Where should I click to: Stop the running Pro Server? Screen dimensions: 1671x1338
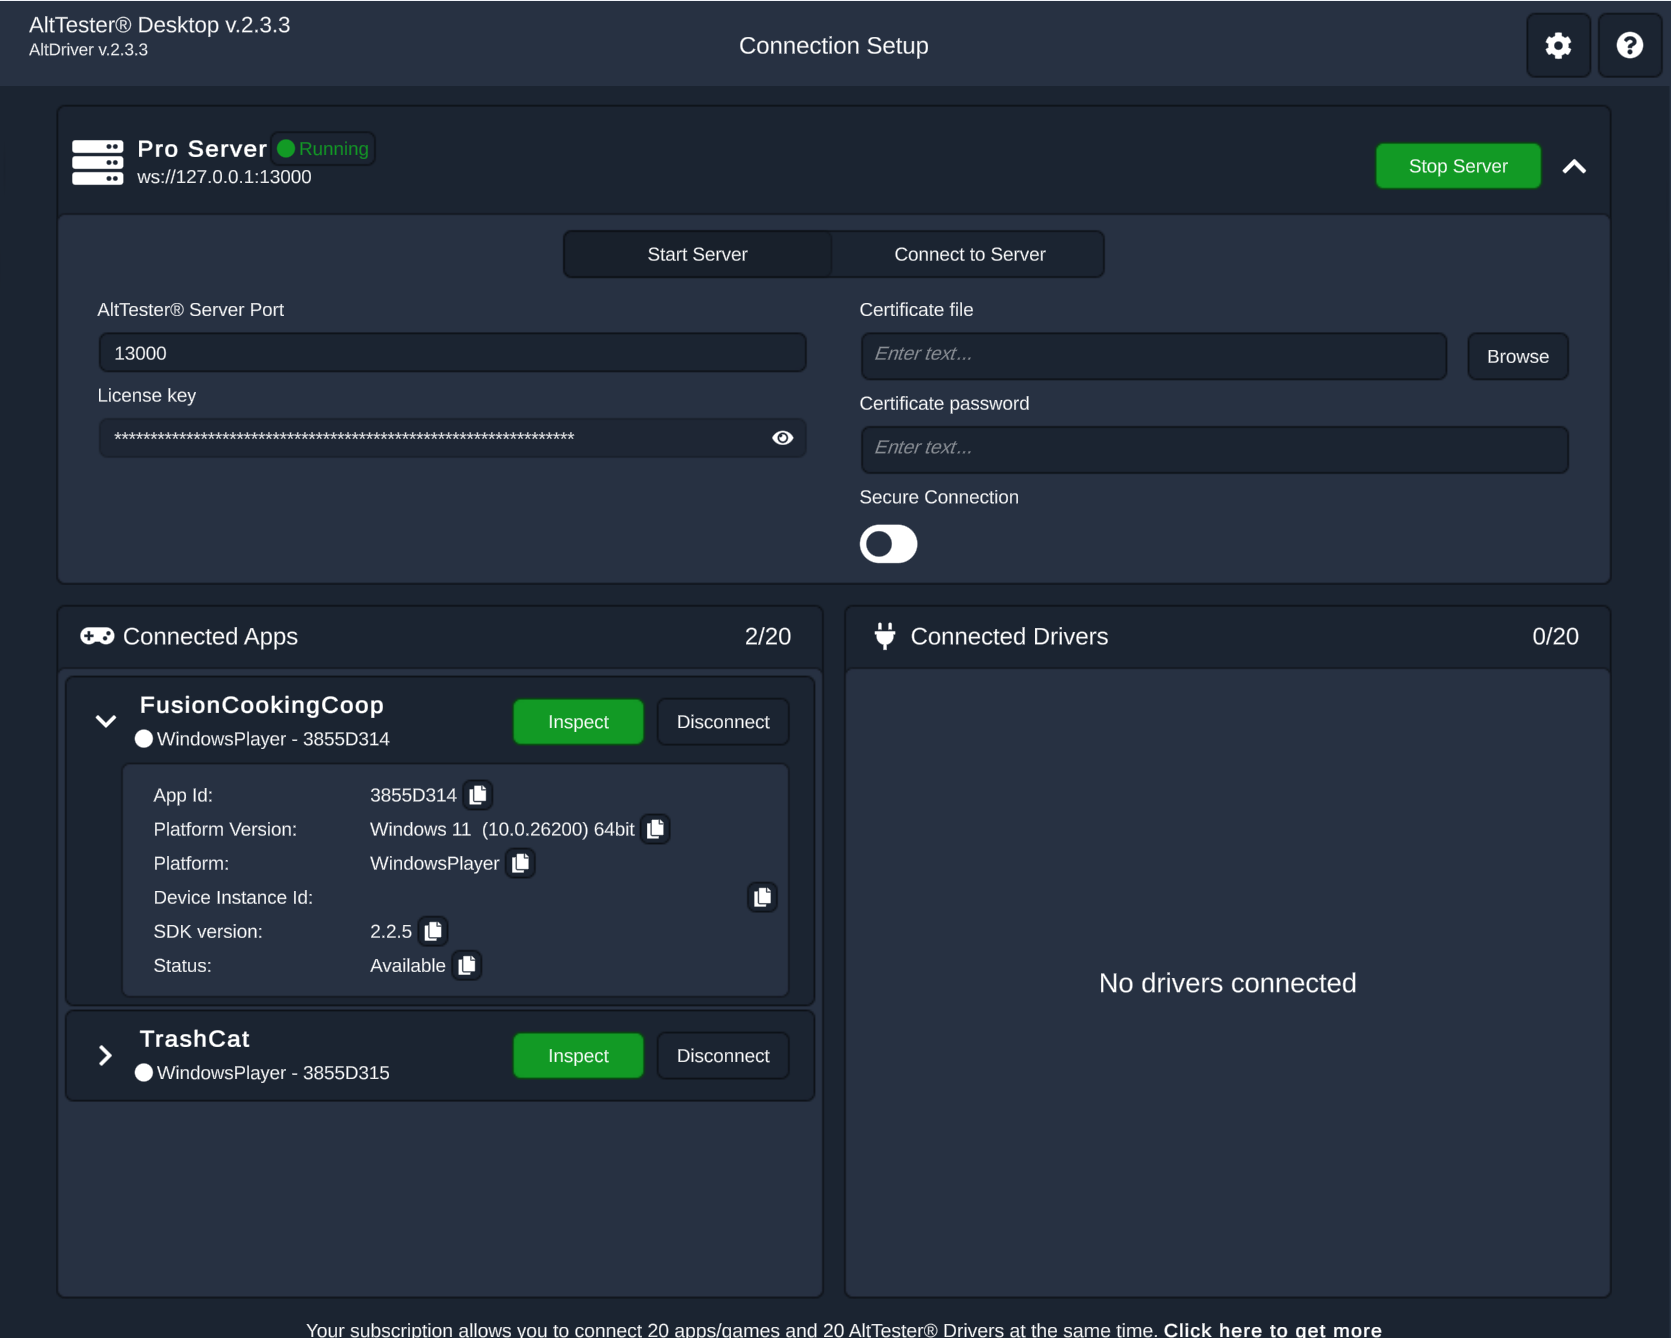click(1458, 166)
